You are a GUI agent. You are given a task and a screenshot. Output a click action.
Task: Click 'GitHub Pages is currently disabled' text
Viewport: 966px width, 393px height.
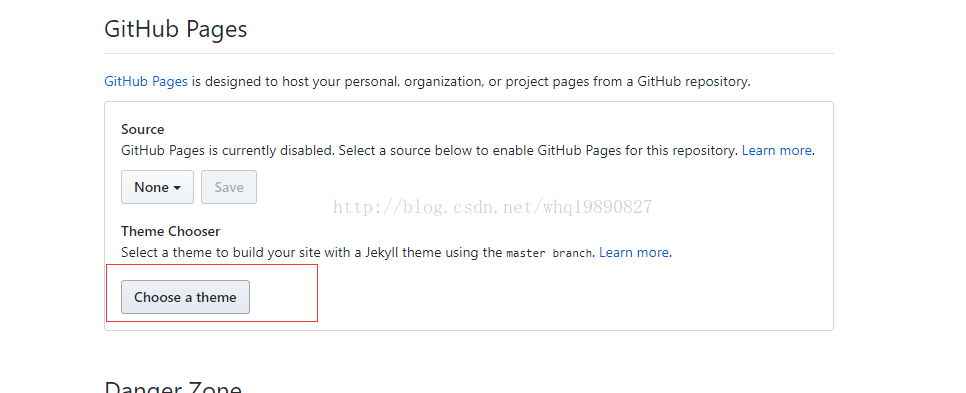coord(228,150)
